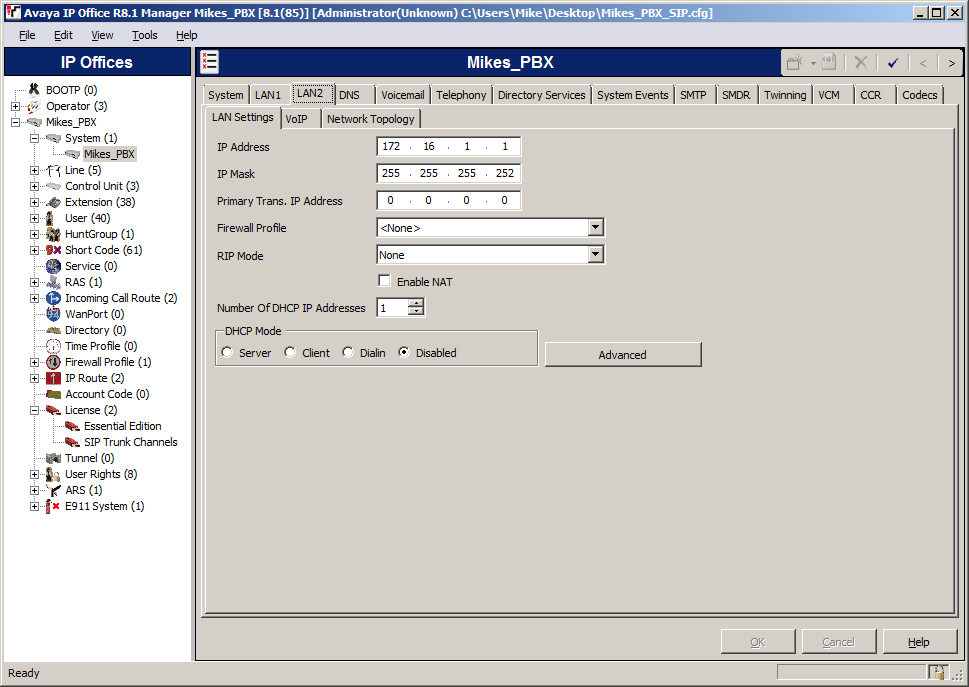The image size is (969, 687).
Task: Click the Advanced button
Action: click(x=623, y=355)
